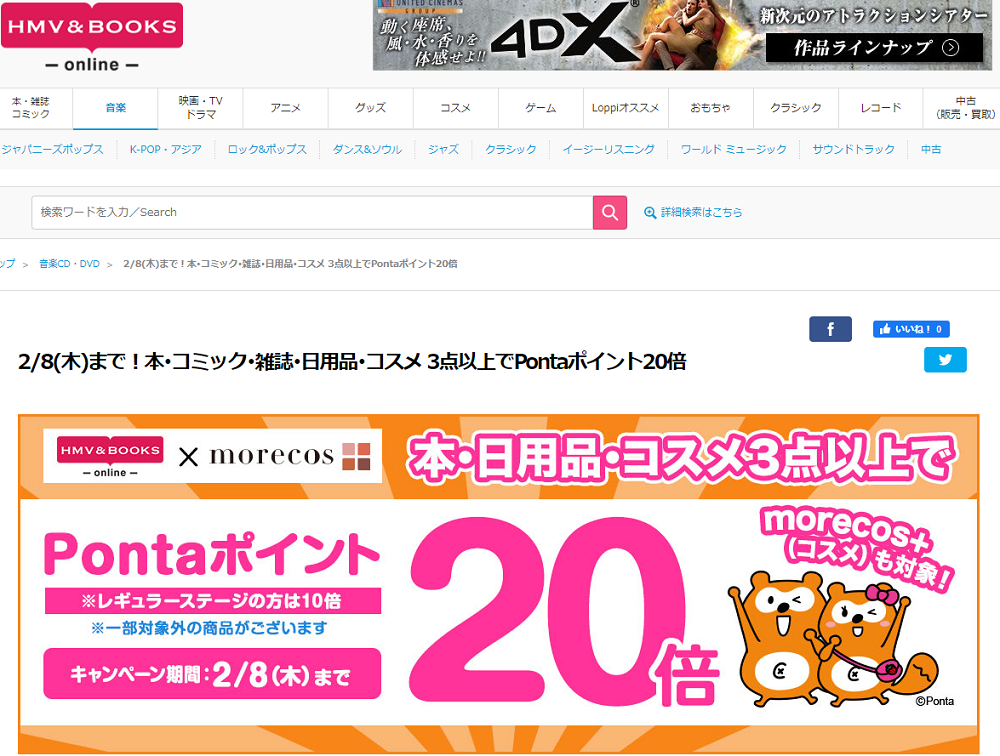This screenshot has height=756, width=1000.
Task: Click the キャンペーン期間 2/8(木)まで label
Action: click(212, 674)
